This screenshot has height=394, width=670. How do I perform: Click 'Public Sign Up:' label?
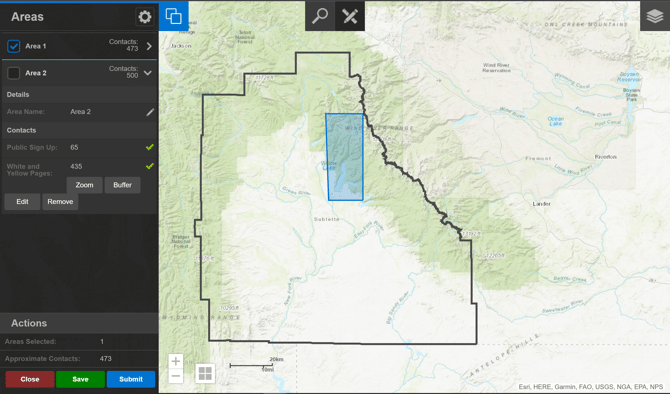pos(32,147)
